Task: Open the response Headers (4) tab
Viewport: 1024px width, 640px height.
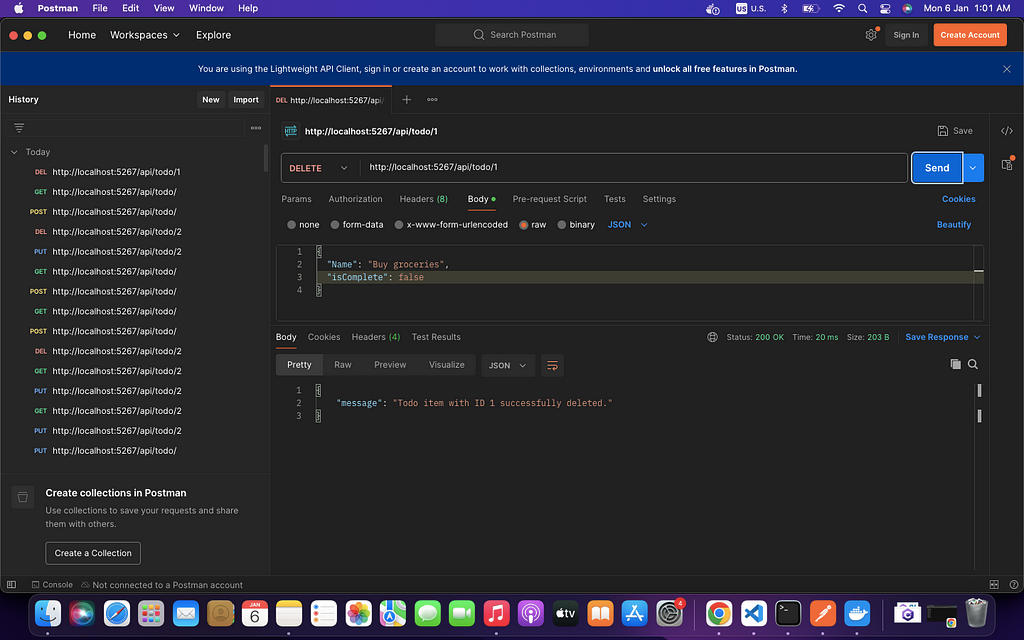Action: coord(376,337)
